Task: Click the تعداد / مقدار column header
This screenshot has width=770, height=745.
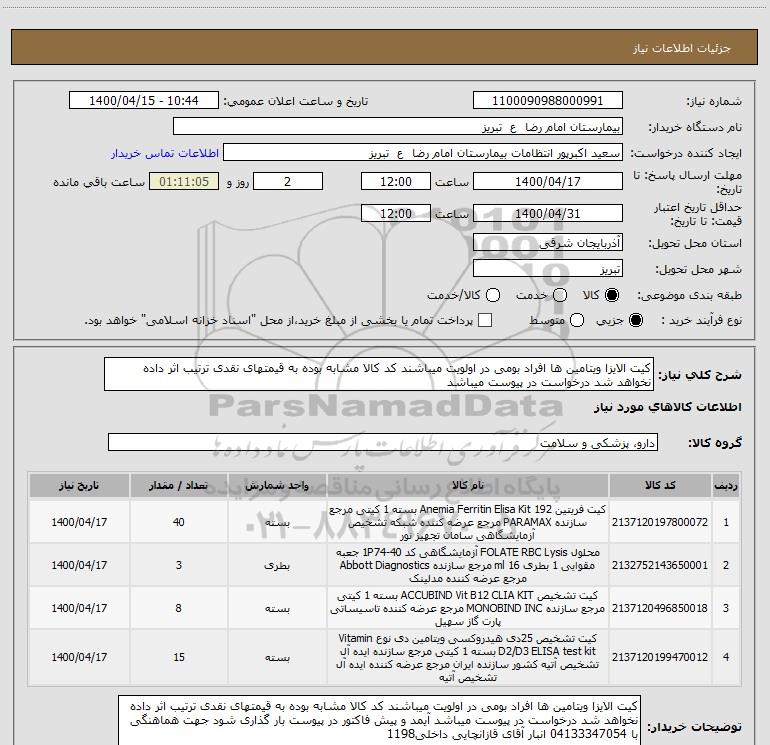Action: (178, 486)
